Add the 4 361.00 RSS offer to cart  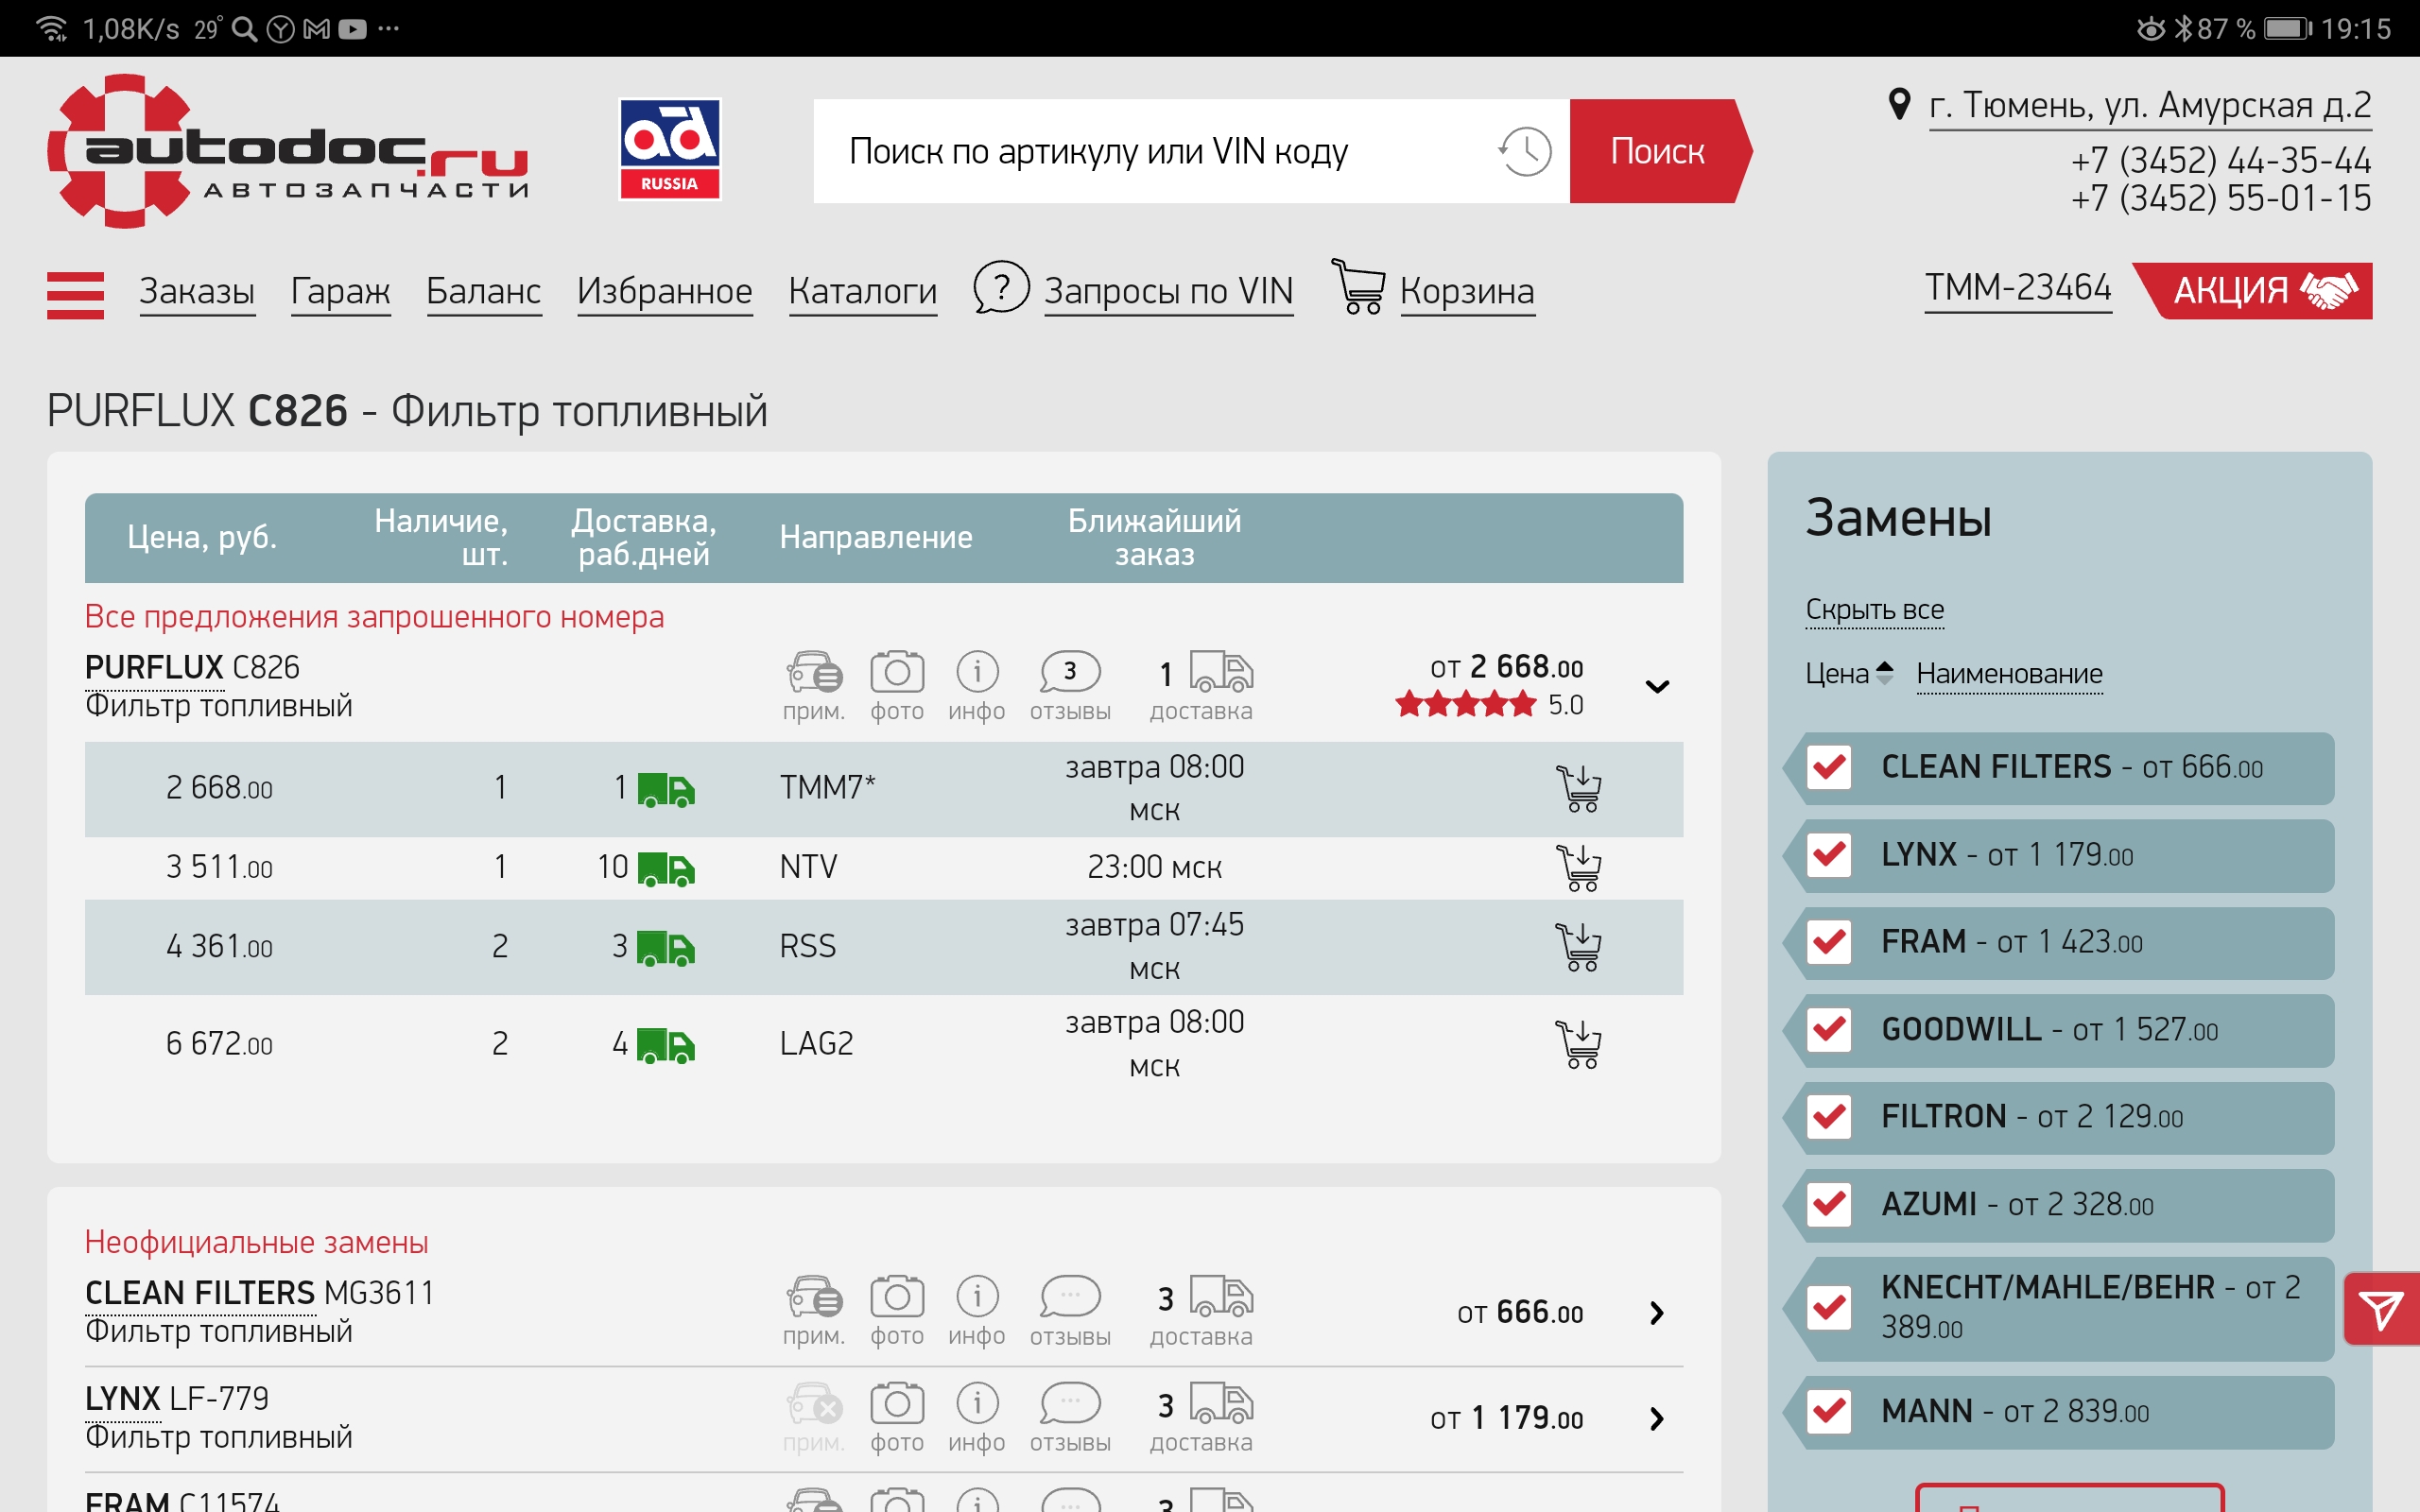click(1578, 947)
